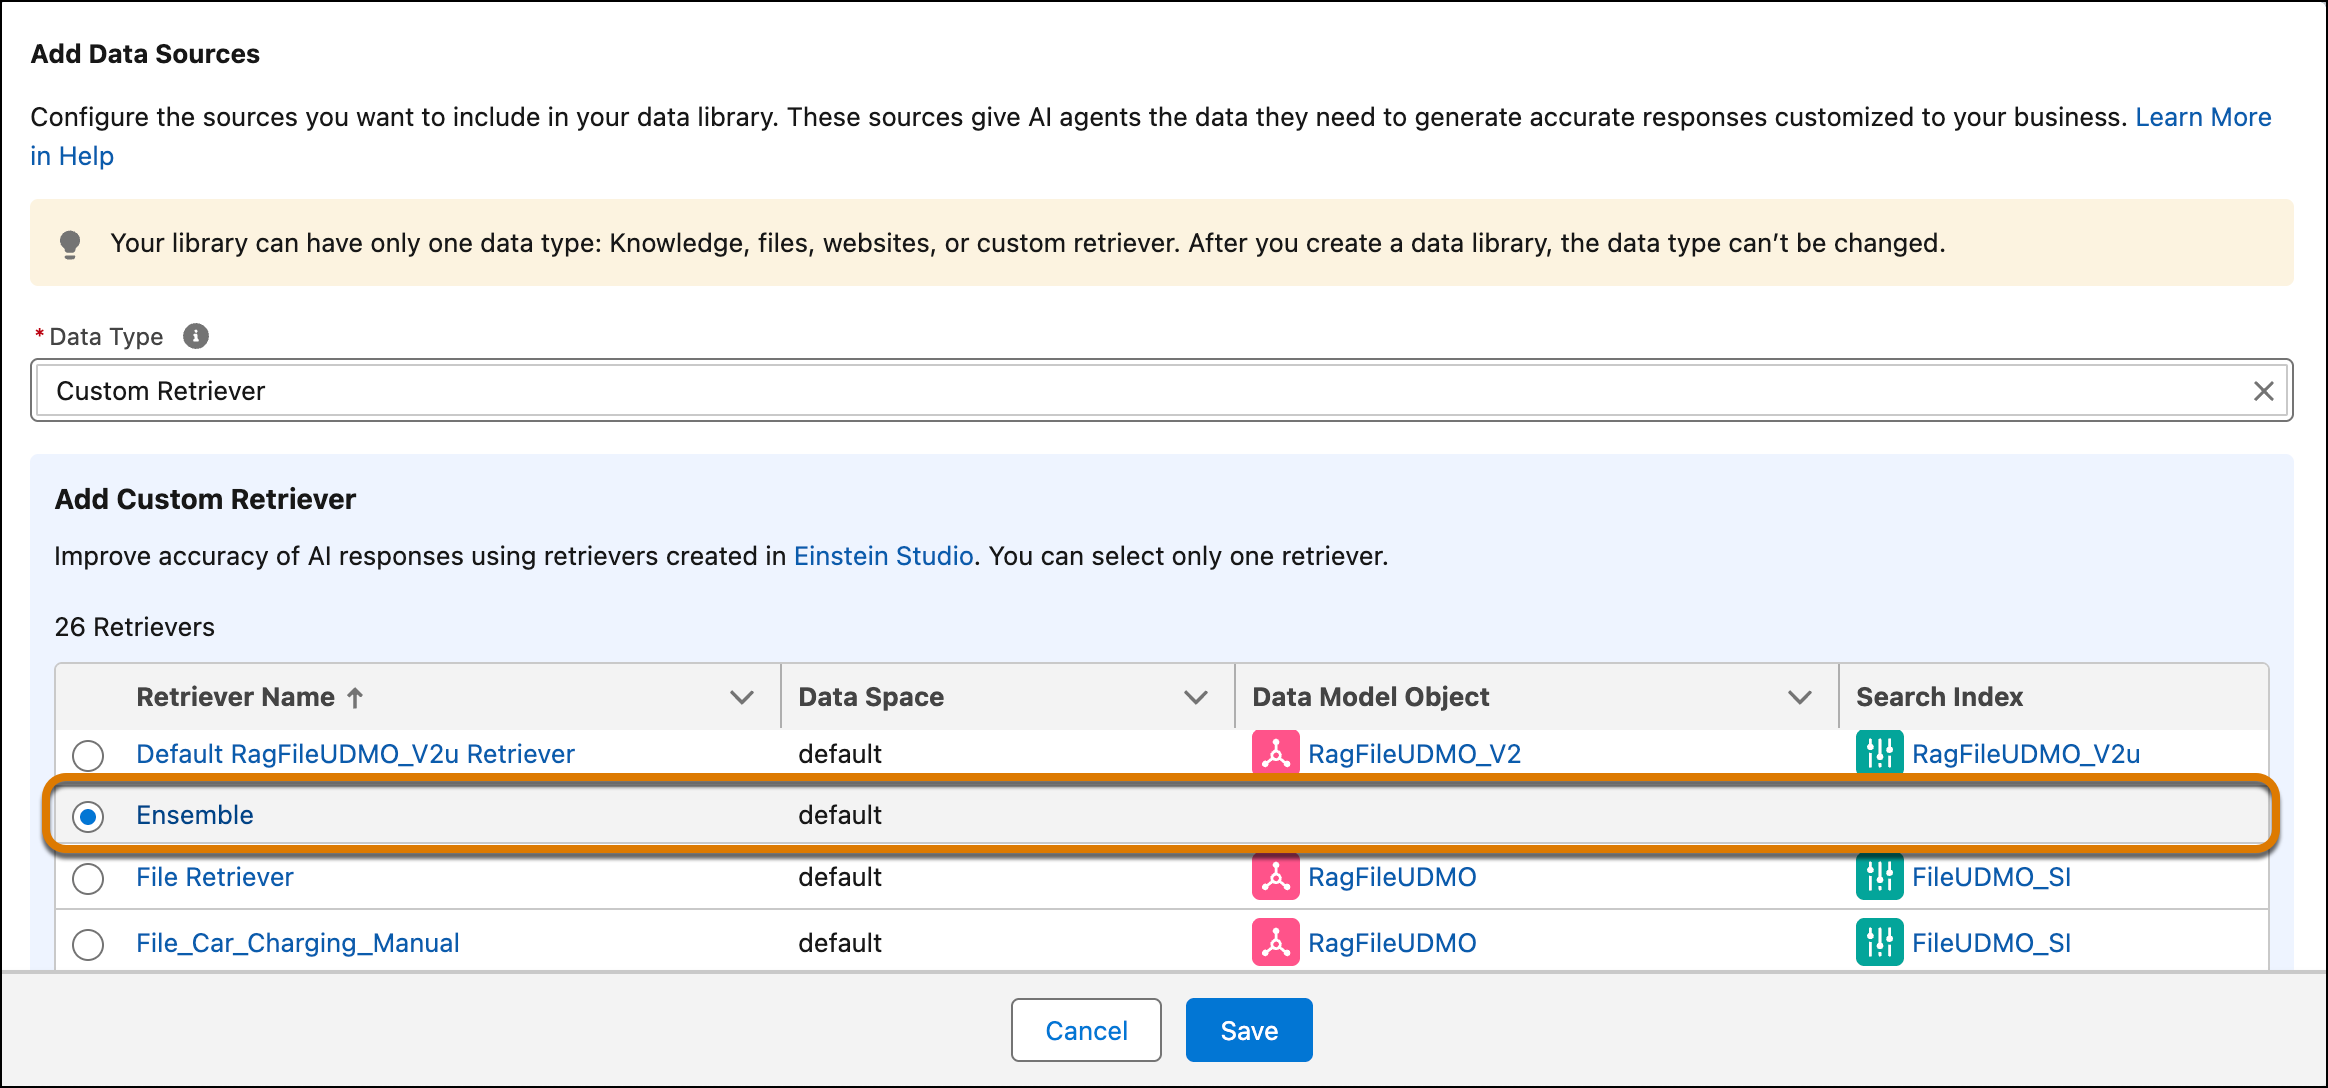
Task: Click the Search Index column header
Action: [1940, 697]
